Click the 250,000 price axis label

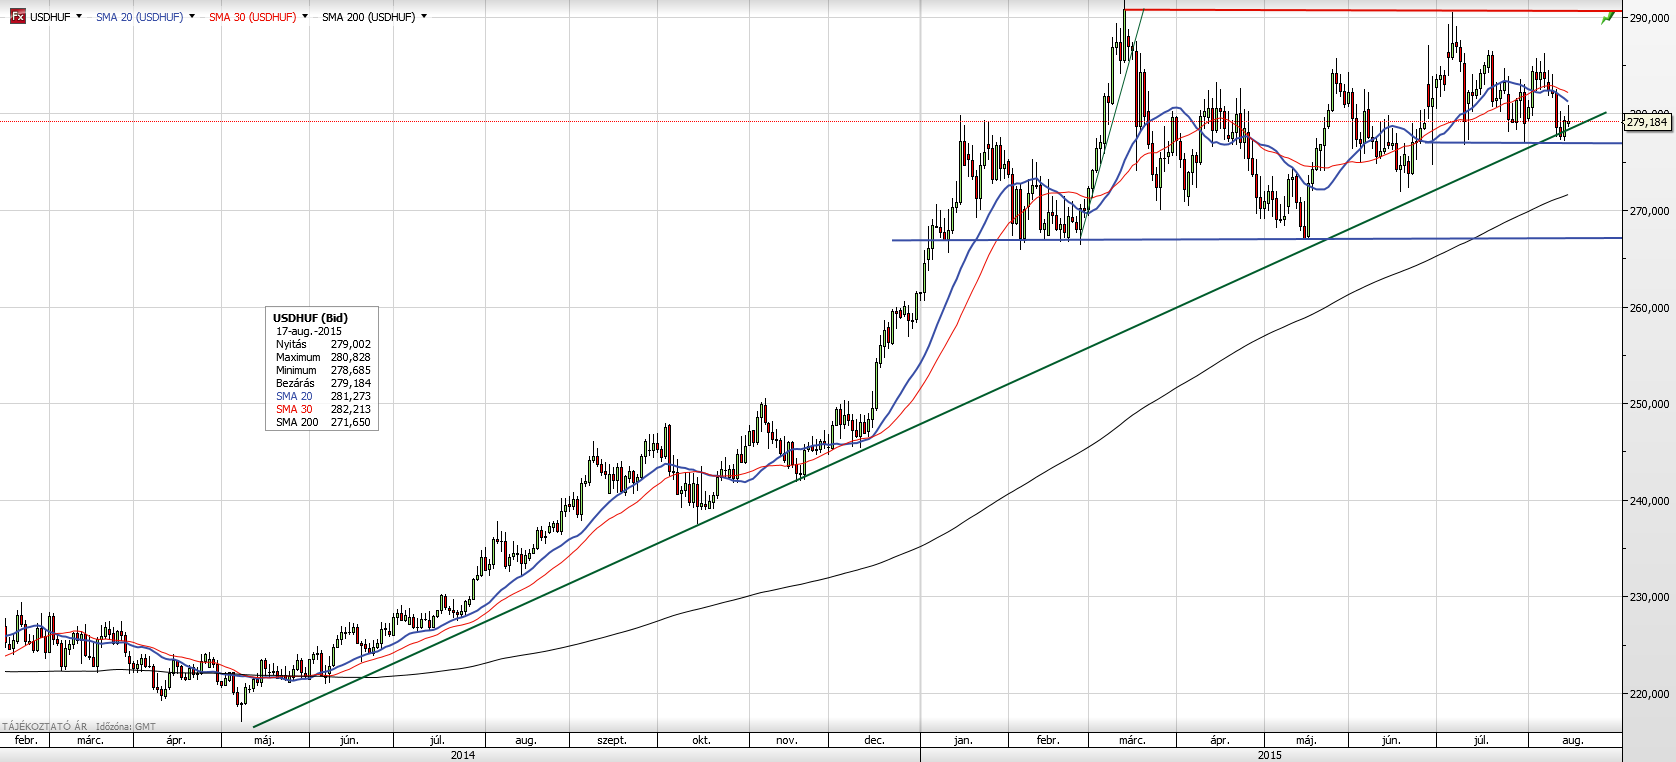(x=1649, y=404)
